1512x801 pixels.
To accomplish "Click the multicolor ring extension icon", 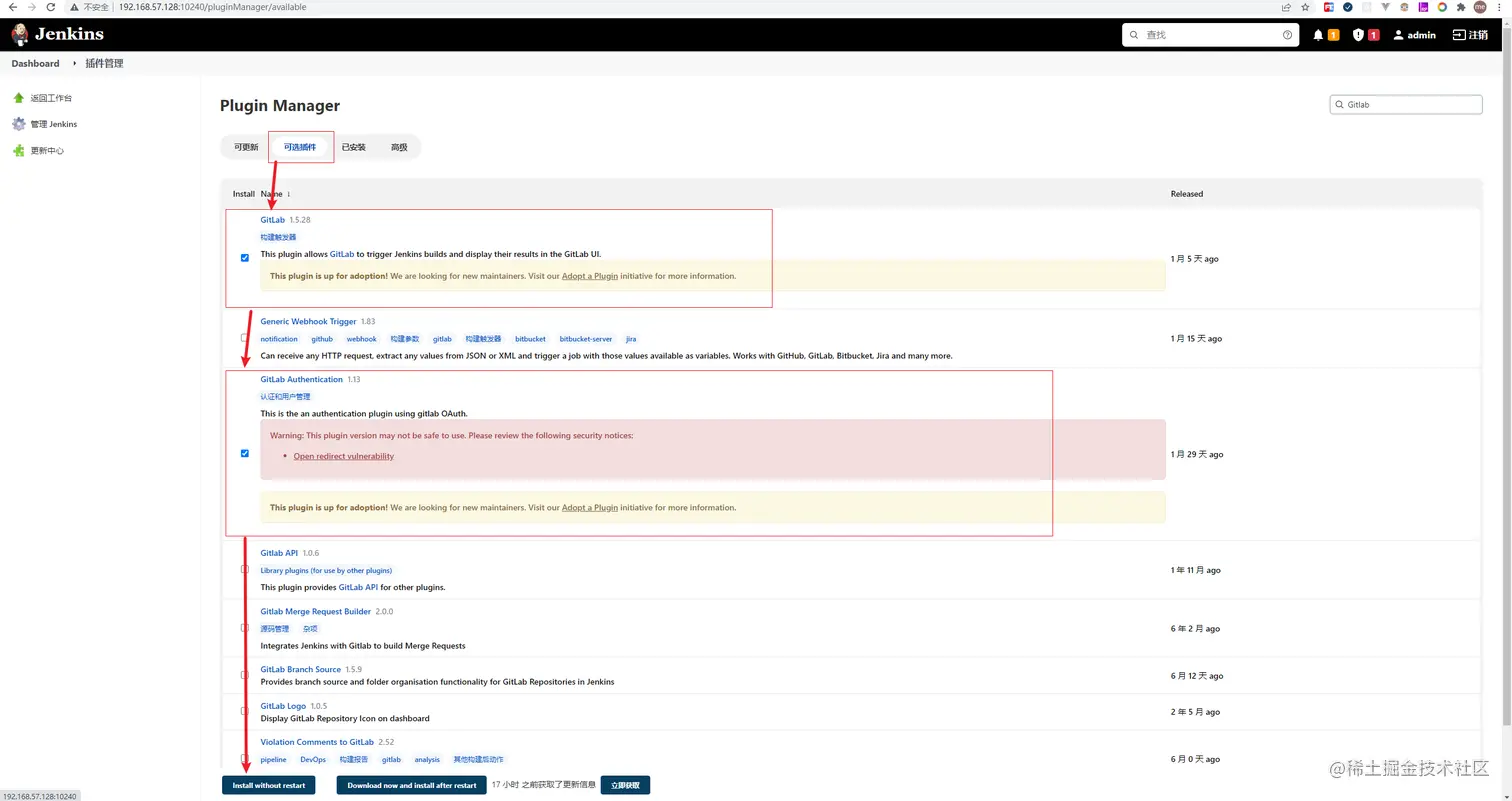I will (1442, 7).
